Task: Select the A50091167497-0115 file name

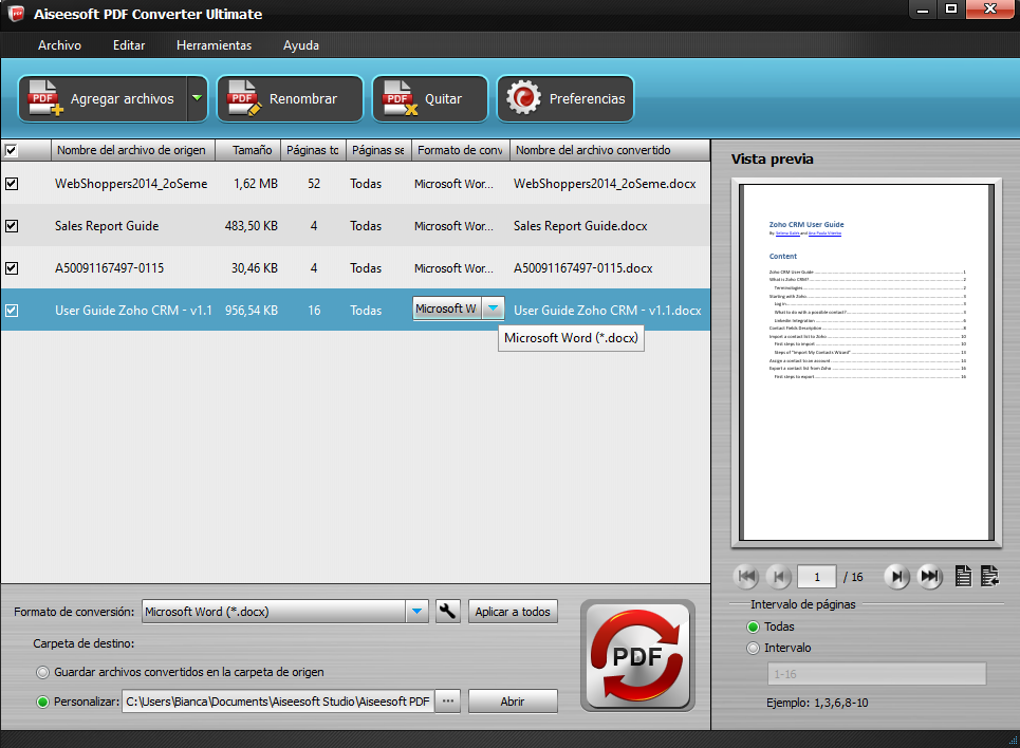Action: tap(109, 268)
